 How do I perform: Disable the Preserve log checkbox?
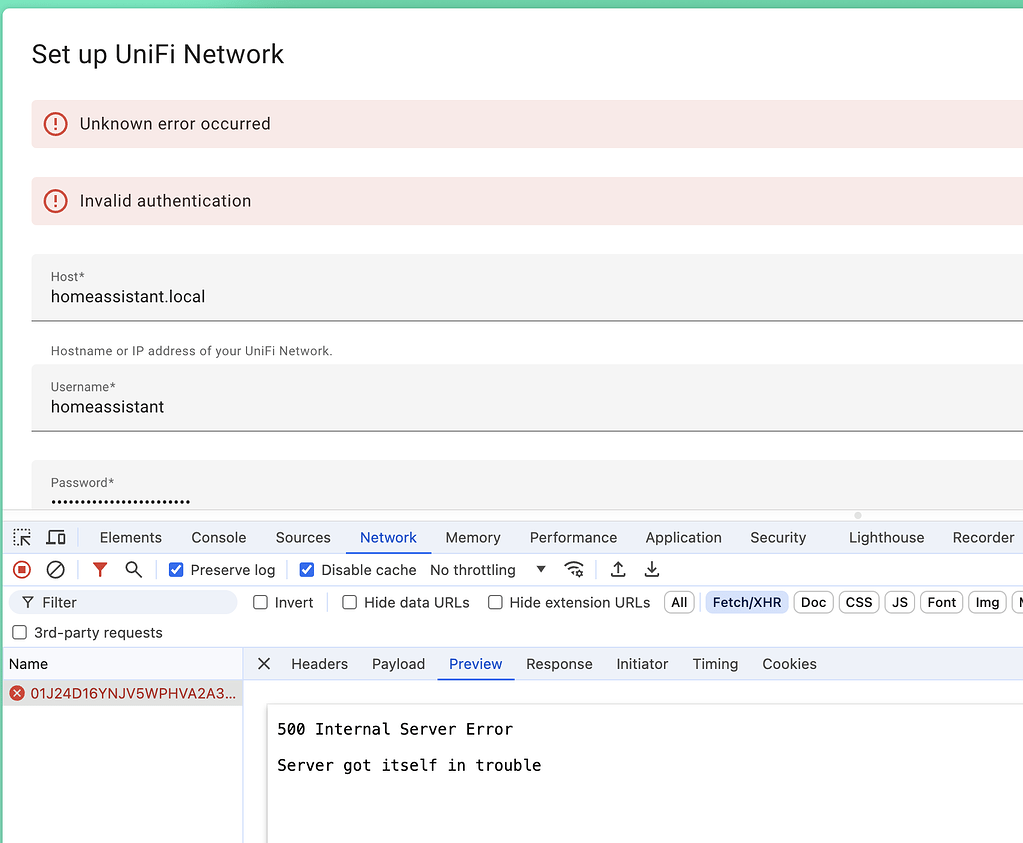pos(177,569)
